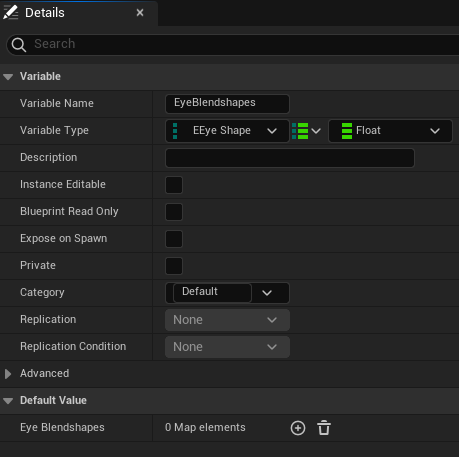Check the Expose on Spawn checkbox
459x457 pixels.
point(174,239)
